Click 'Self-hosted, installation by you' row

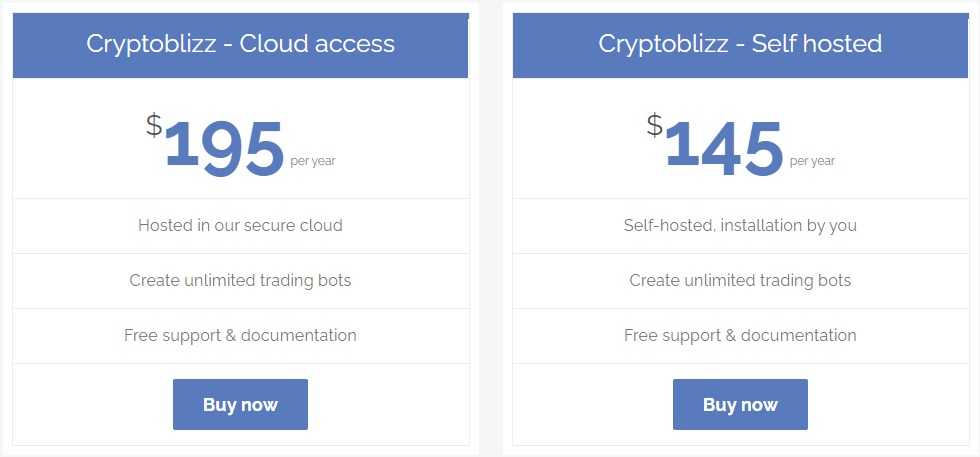(740, 225)
